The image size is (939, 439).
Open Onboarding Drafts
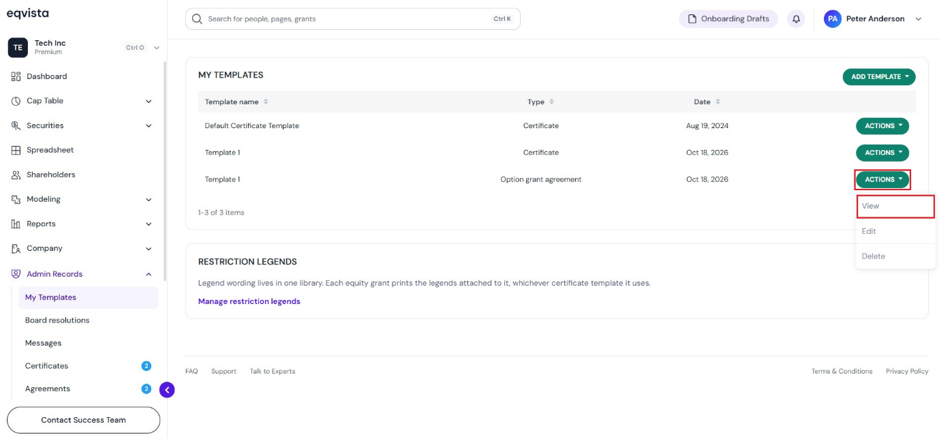728,19
